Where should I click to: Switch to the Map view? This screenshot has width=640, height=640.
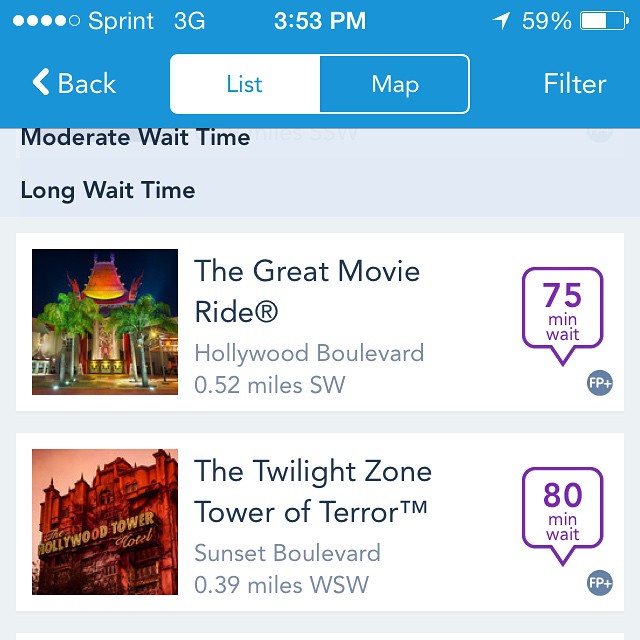[394, 84]
